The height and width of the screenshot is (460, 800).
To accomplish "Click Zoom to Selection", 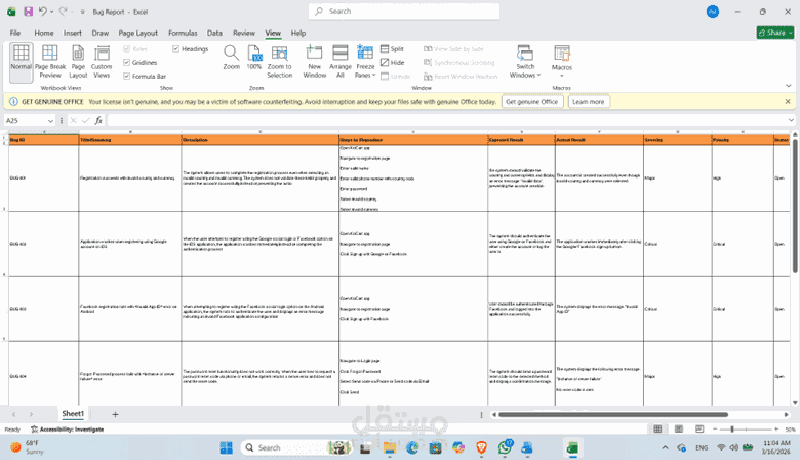I will 280,62.
